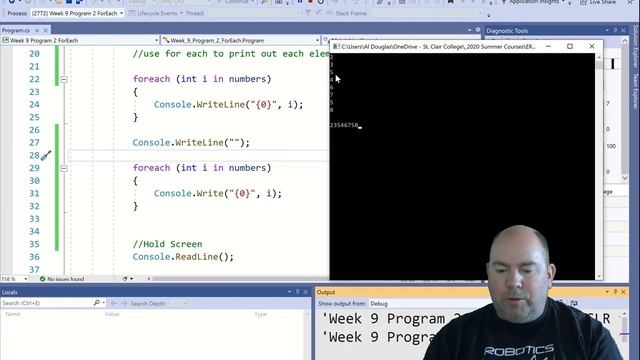Click the Console.ReadLine code on line 36
Viewport: 640px width, 360px height.
point(183,257)
